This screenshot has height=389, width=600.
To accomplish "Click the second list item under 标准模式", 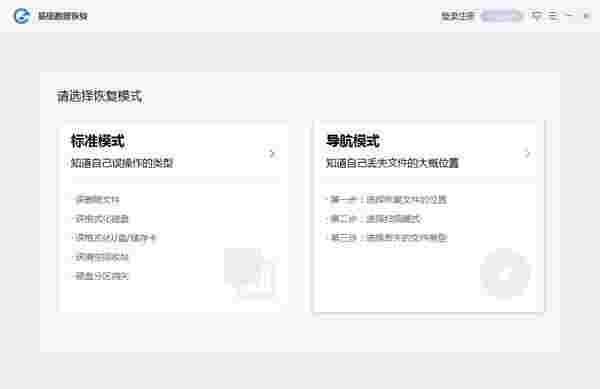I will coord(102,218).
